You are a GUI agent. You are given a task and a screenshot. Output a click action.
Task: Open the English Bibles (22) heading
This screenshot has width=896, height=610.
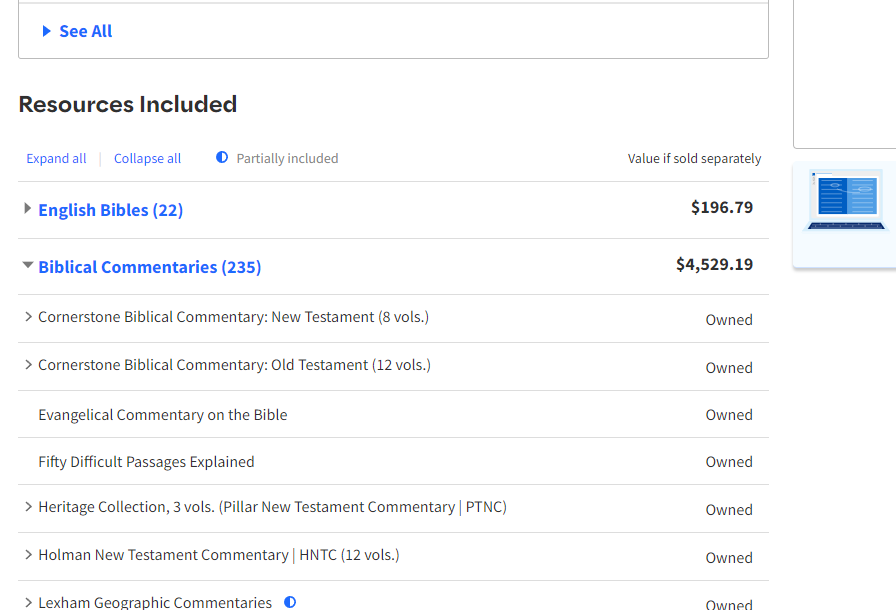click(110, 210)
